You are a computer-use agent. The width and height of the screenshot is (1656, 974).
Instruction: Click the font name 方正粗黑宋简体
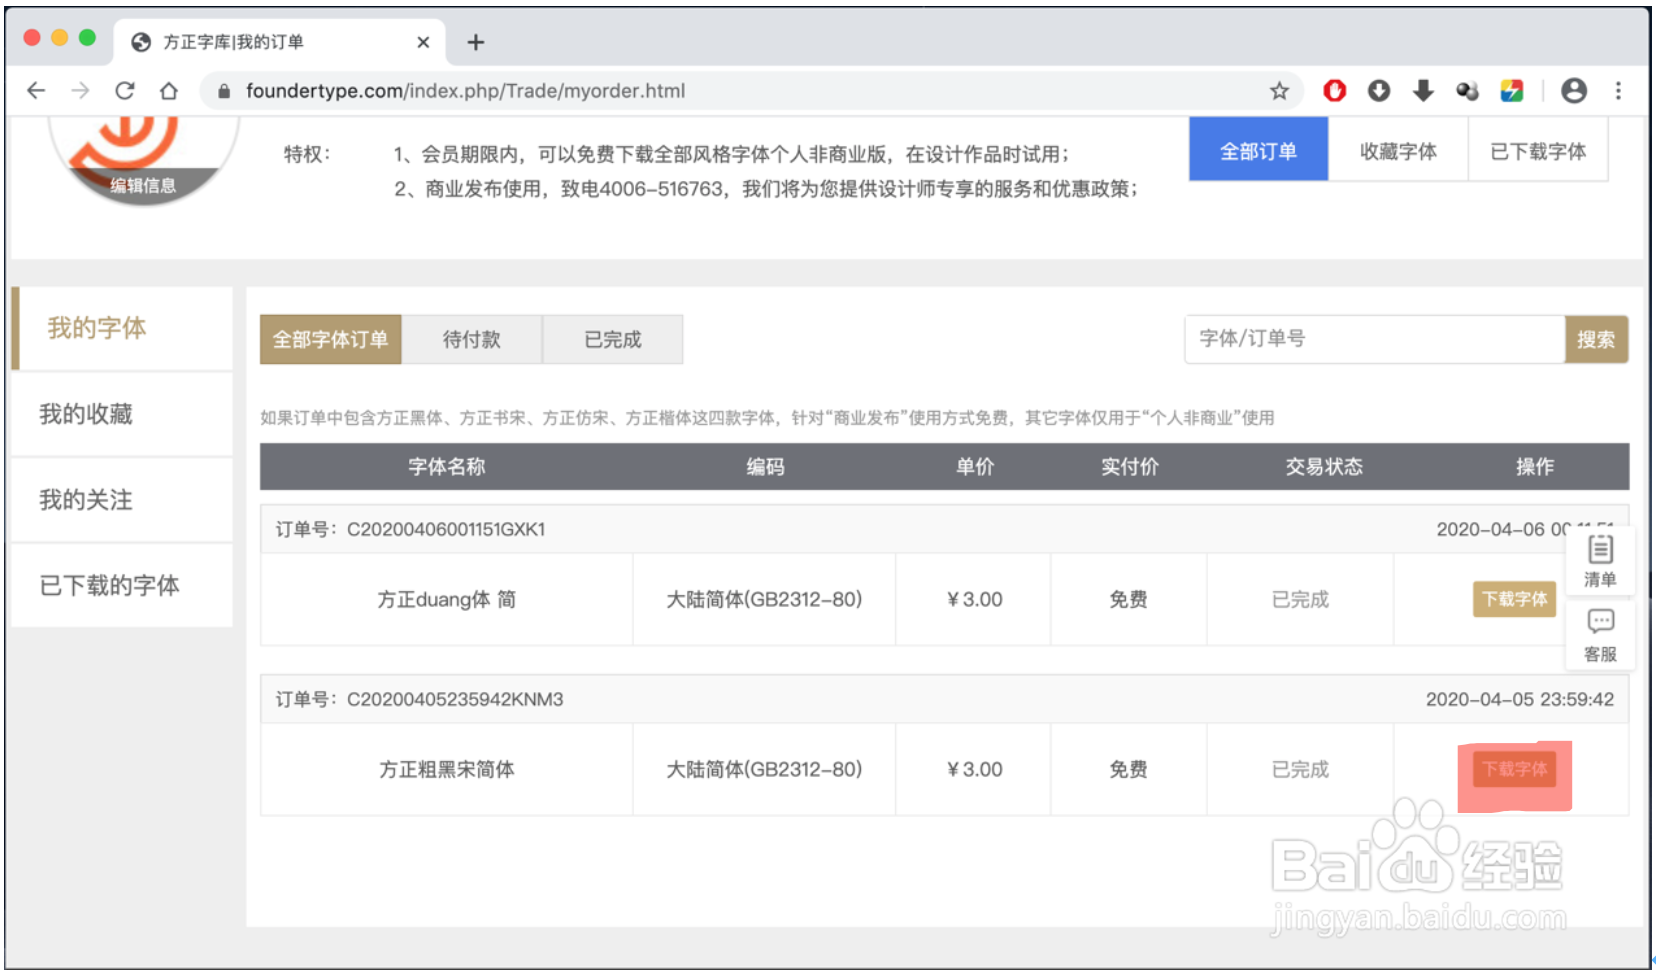[x=446, y=769]
